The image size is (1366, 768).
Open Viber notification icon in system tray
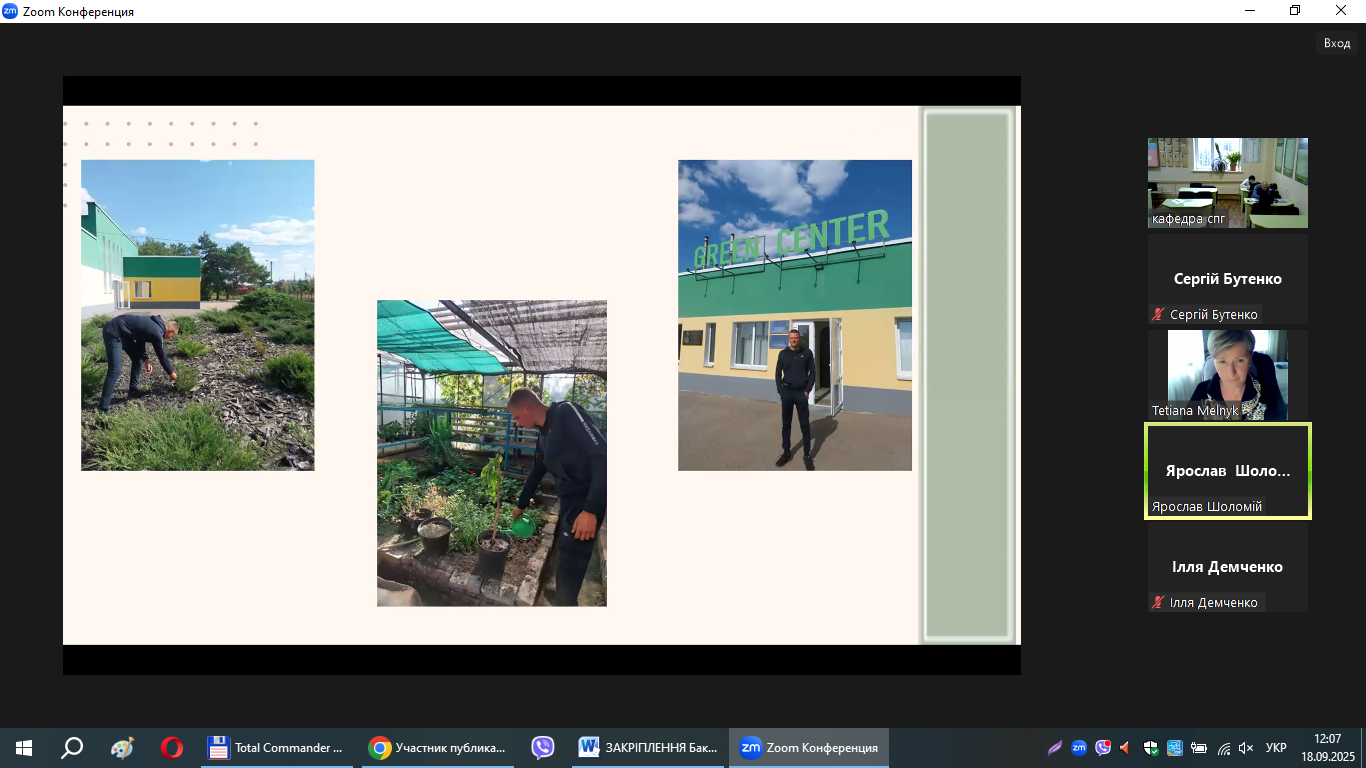click(1103, 748)
